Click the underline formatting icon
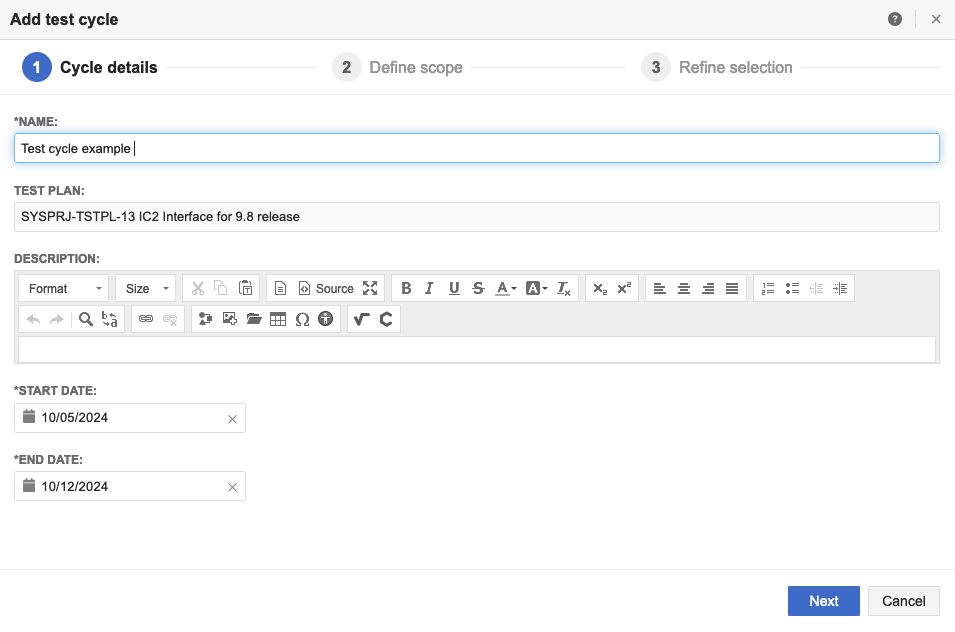 [454, 288]
